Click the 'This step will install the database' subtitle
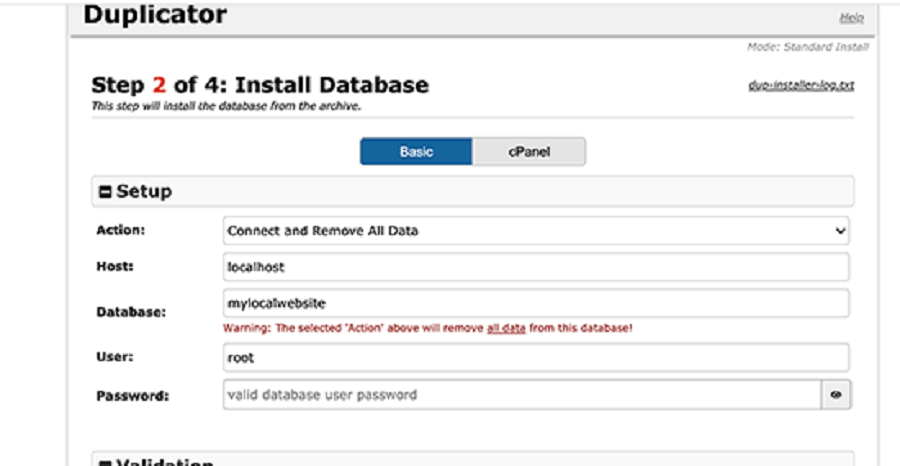This screenshot has width=900, height=466. [226, 107]
